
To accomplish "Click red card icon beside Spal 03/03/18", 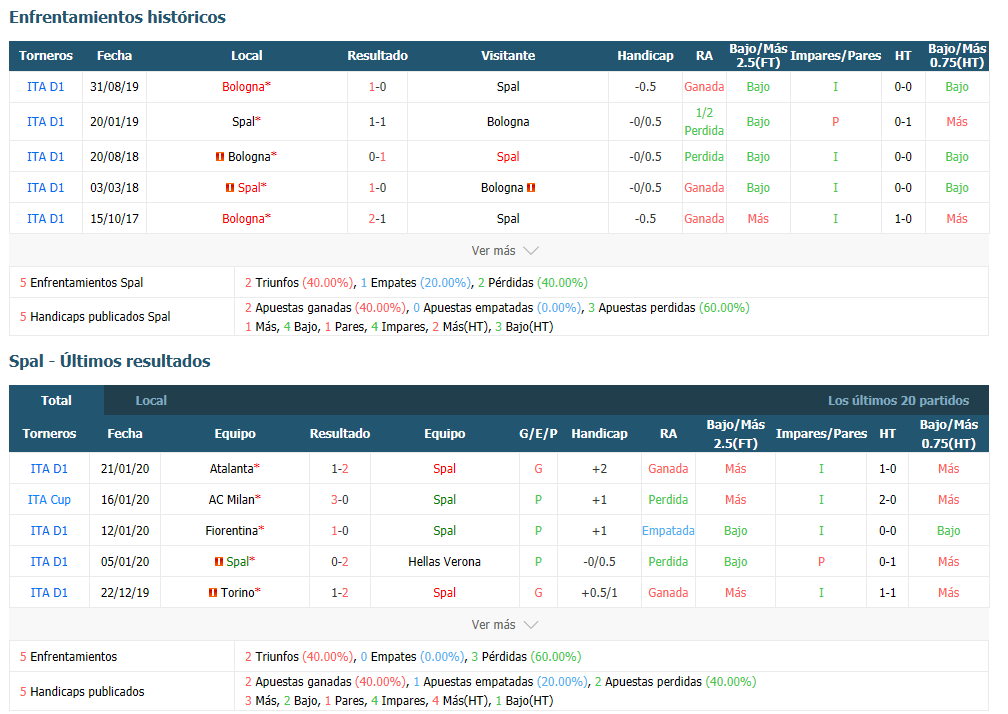I will 230,188.
